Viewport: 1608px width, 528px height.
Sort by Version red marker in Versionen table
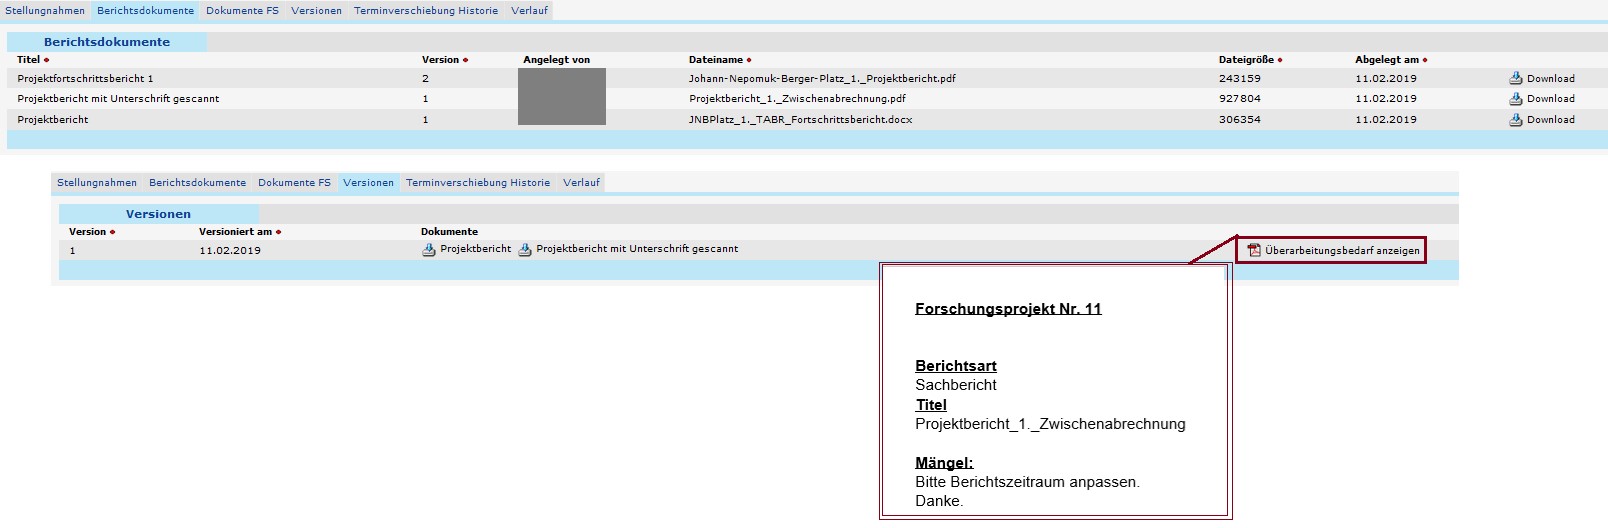pos(113,232)
